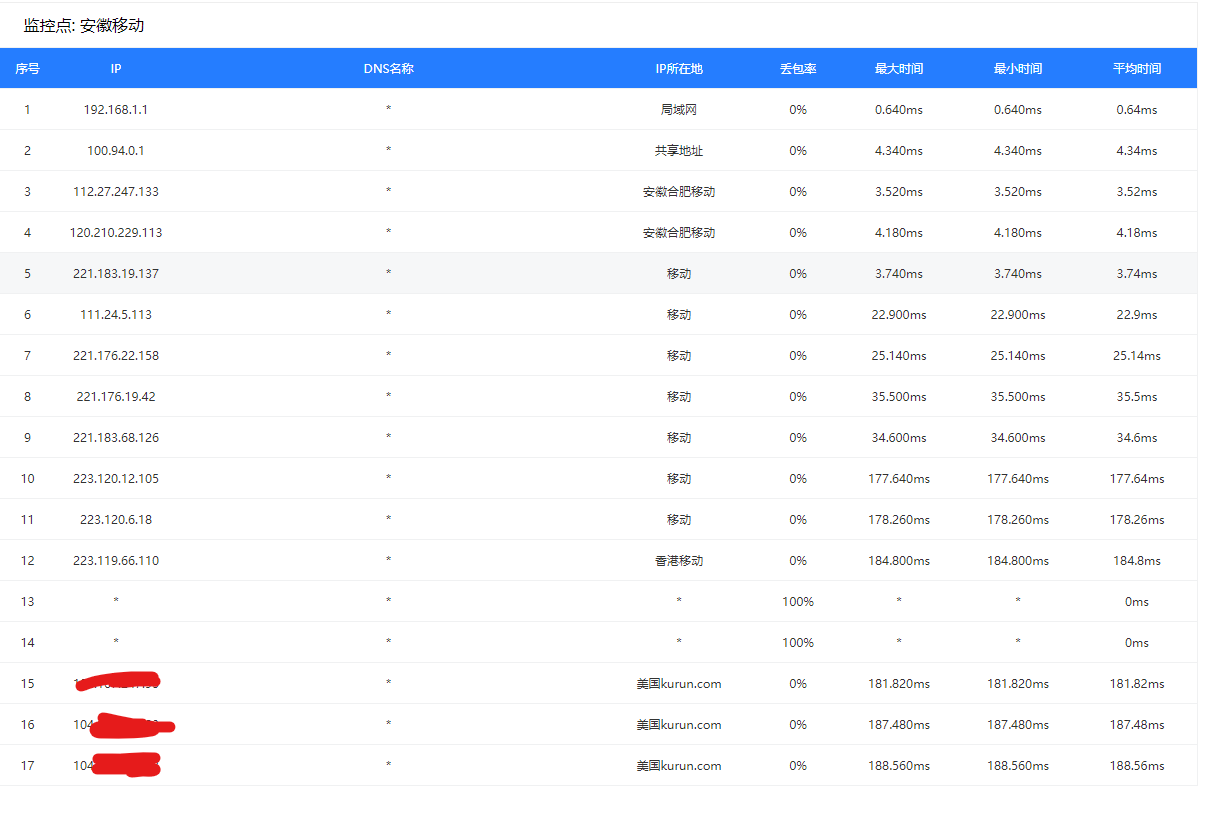Click min time 3.520ms in row 3

(x=1018, y=192)
